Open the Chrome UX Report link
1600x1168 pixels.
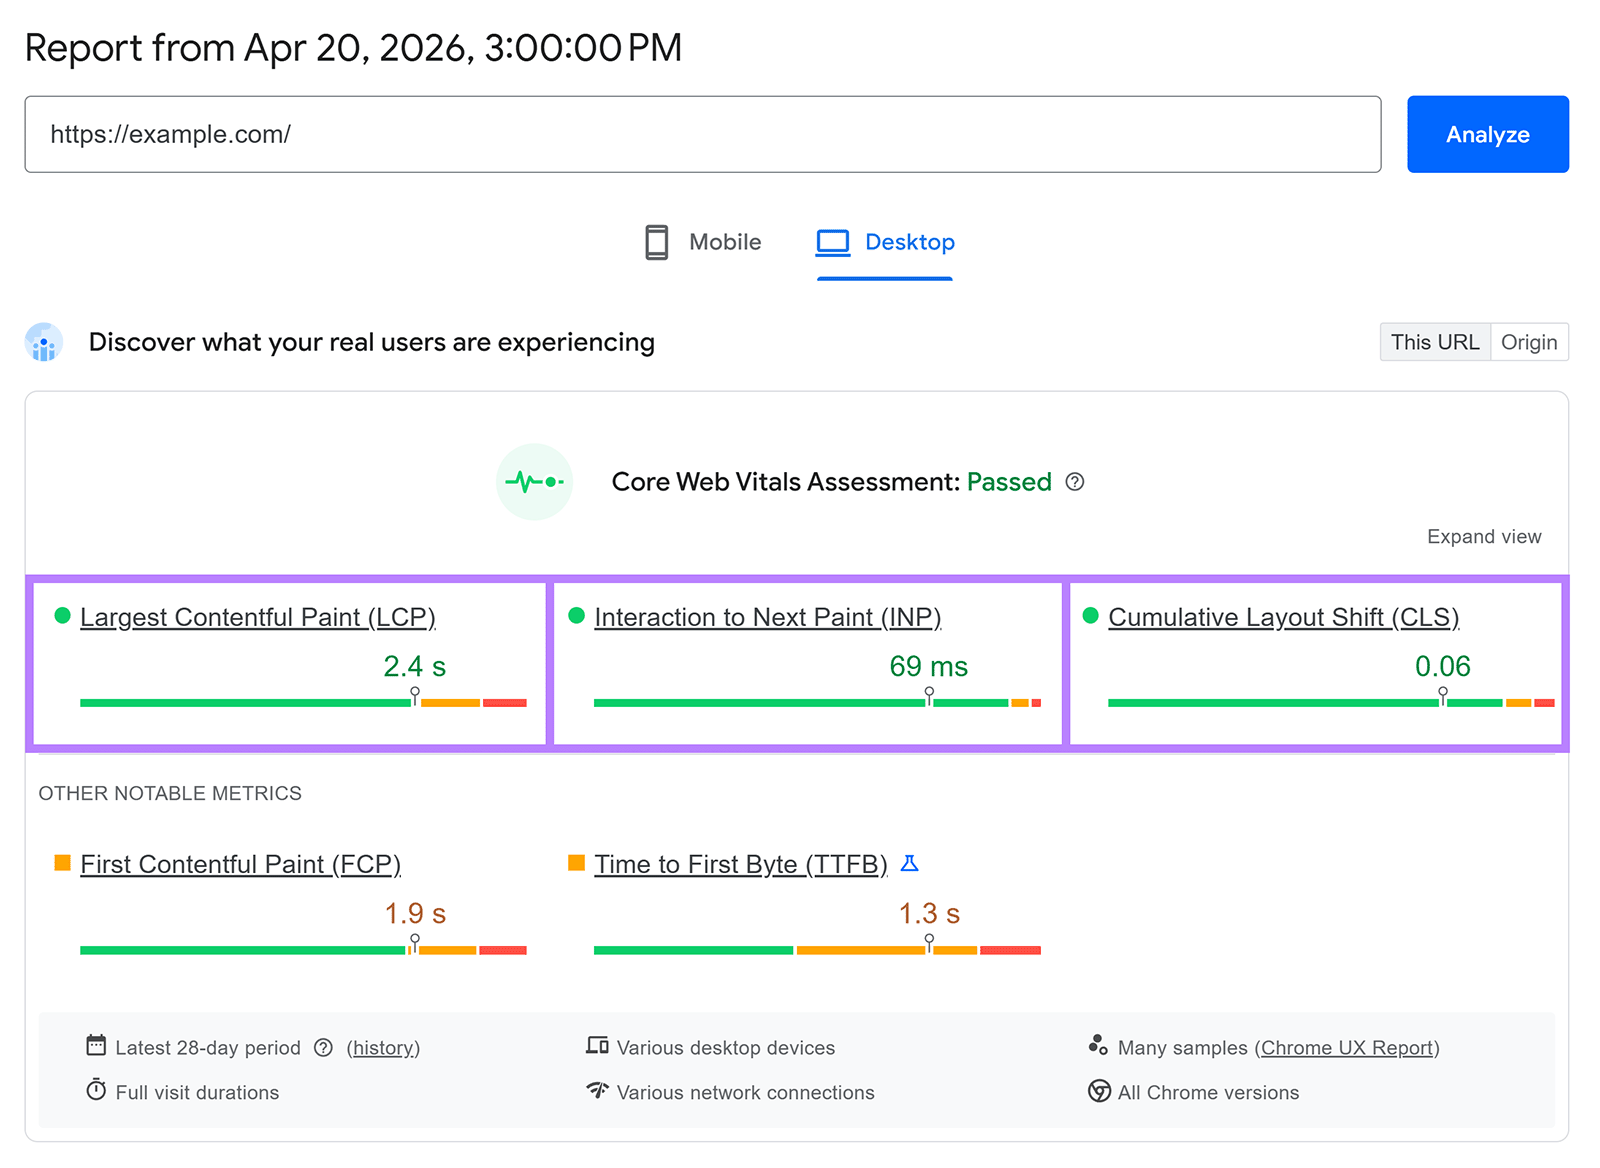tap(1347, 1047)
